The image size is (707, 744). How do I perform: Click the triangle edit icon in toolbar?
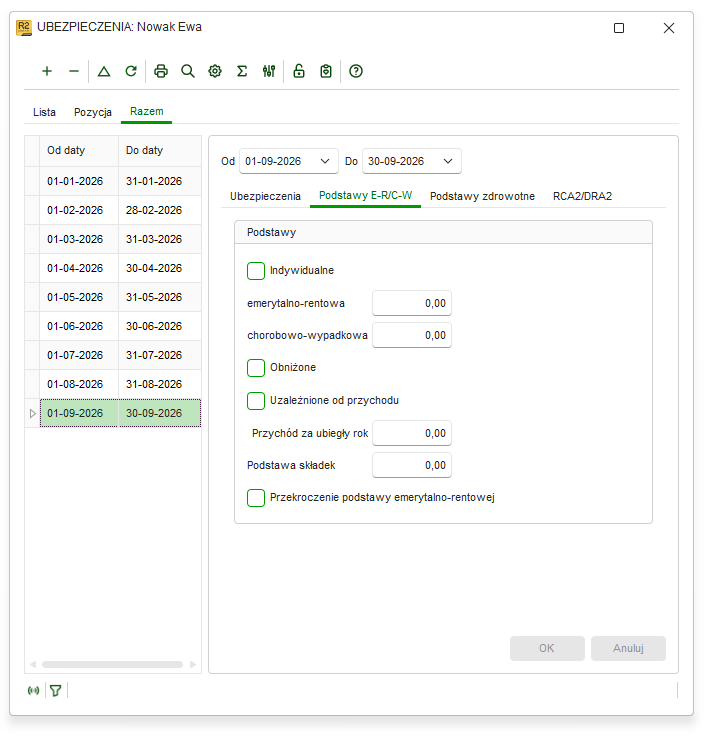[x=104, y=71]
